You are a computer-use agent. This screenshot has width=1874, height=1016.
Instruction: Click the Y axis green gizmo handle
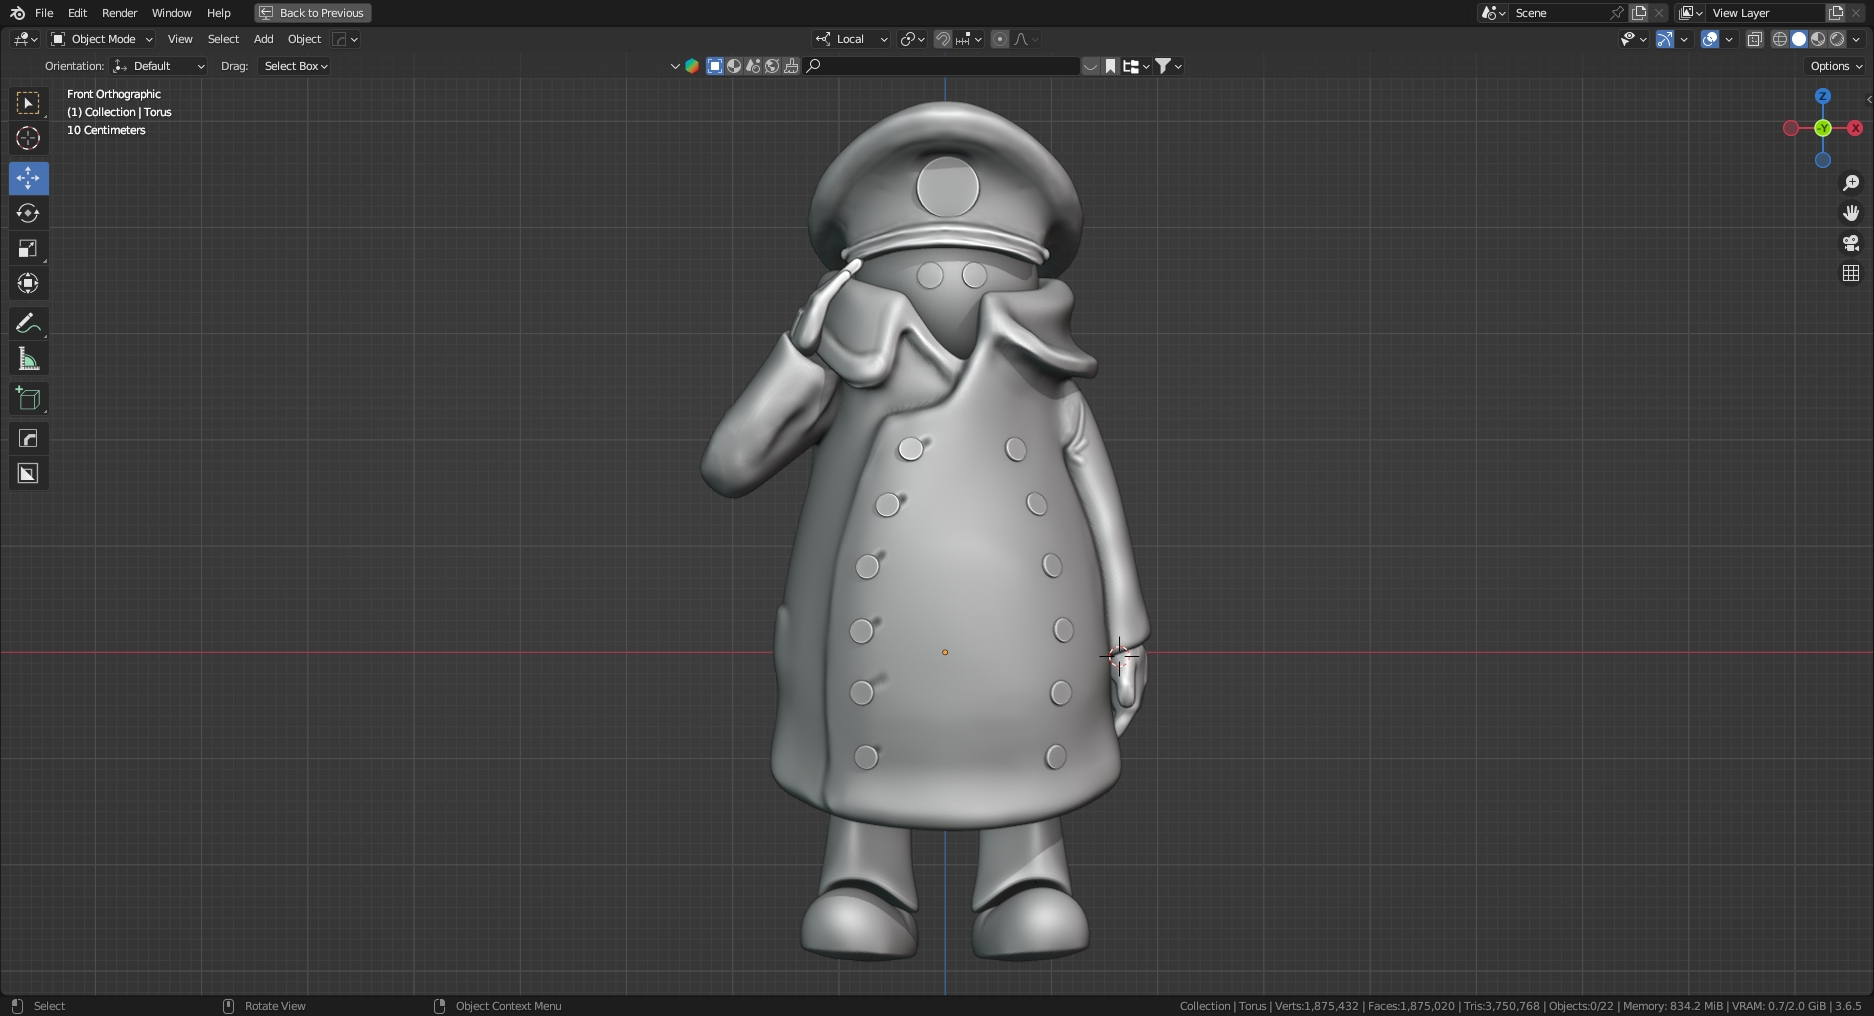pyautogui.click(x=1823, y=128)
